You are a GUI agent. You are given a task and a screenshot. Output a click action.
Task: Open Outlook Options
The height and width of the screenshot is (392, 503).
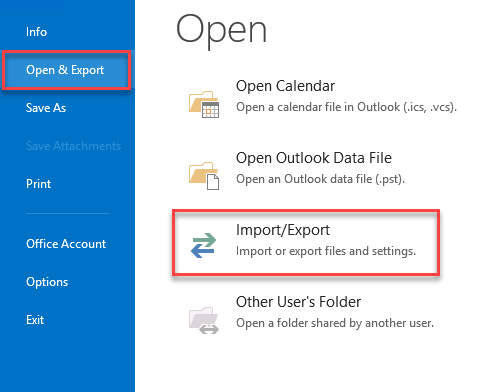coord(47,282)
